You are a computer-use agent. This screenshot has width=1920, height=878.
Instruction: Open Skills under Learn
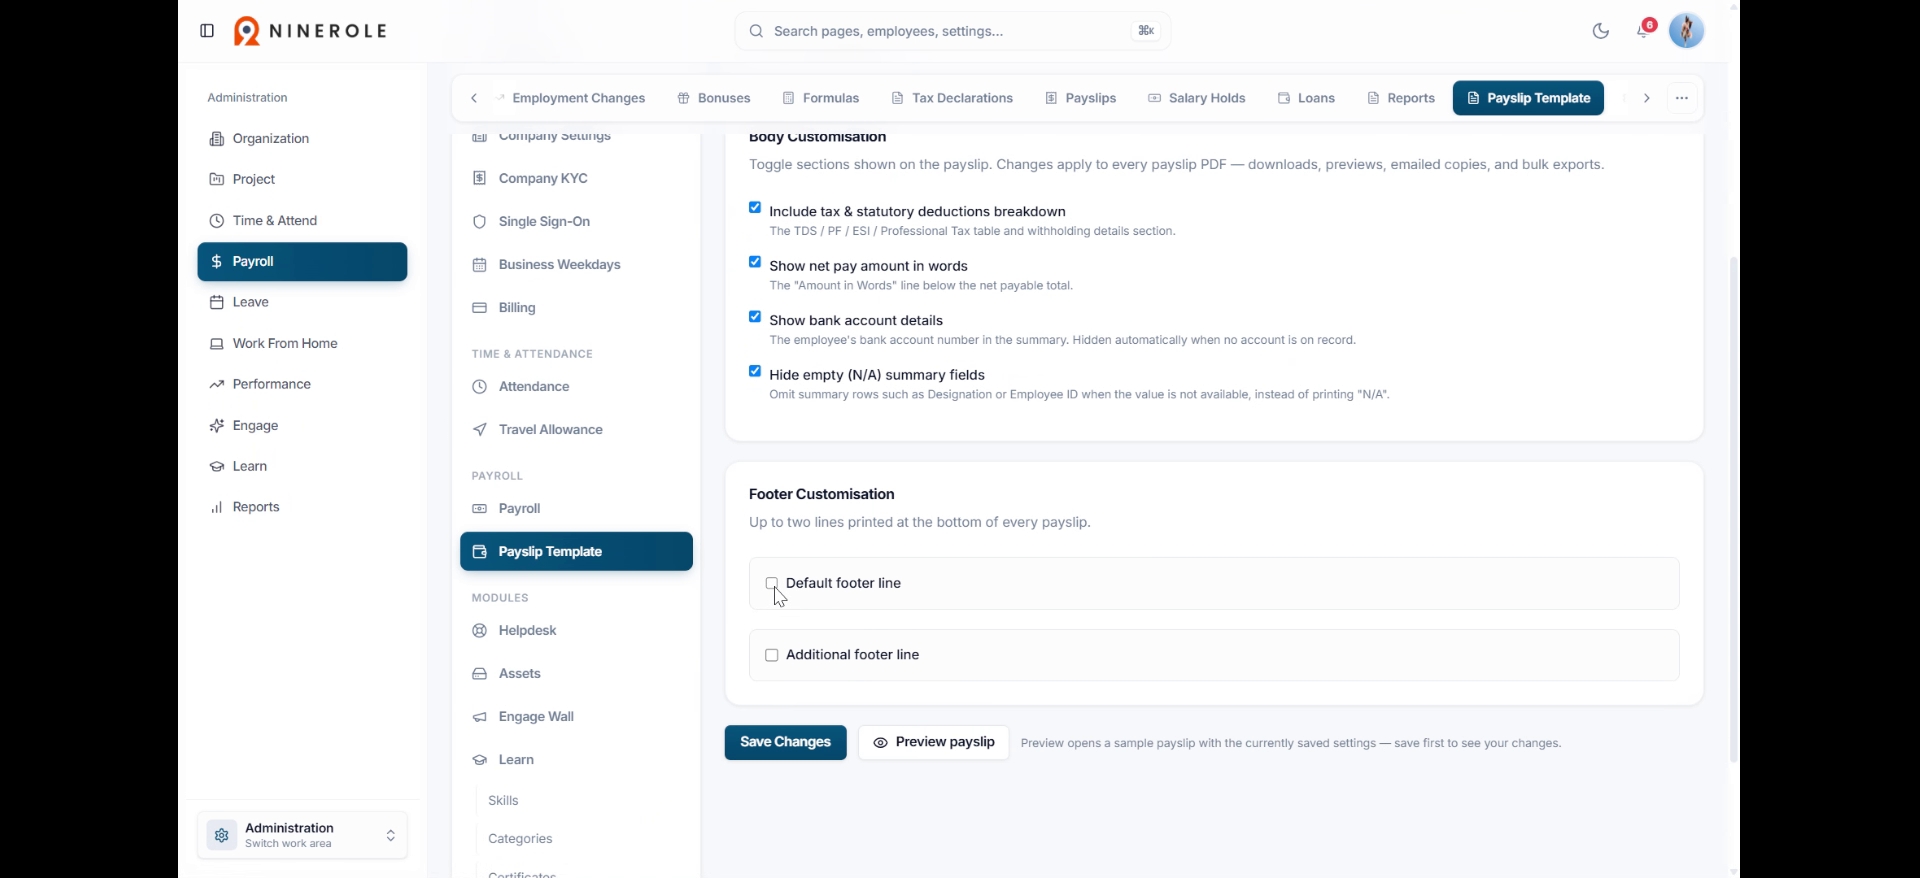click(503, 800)
